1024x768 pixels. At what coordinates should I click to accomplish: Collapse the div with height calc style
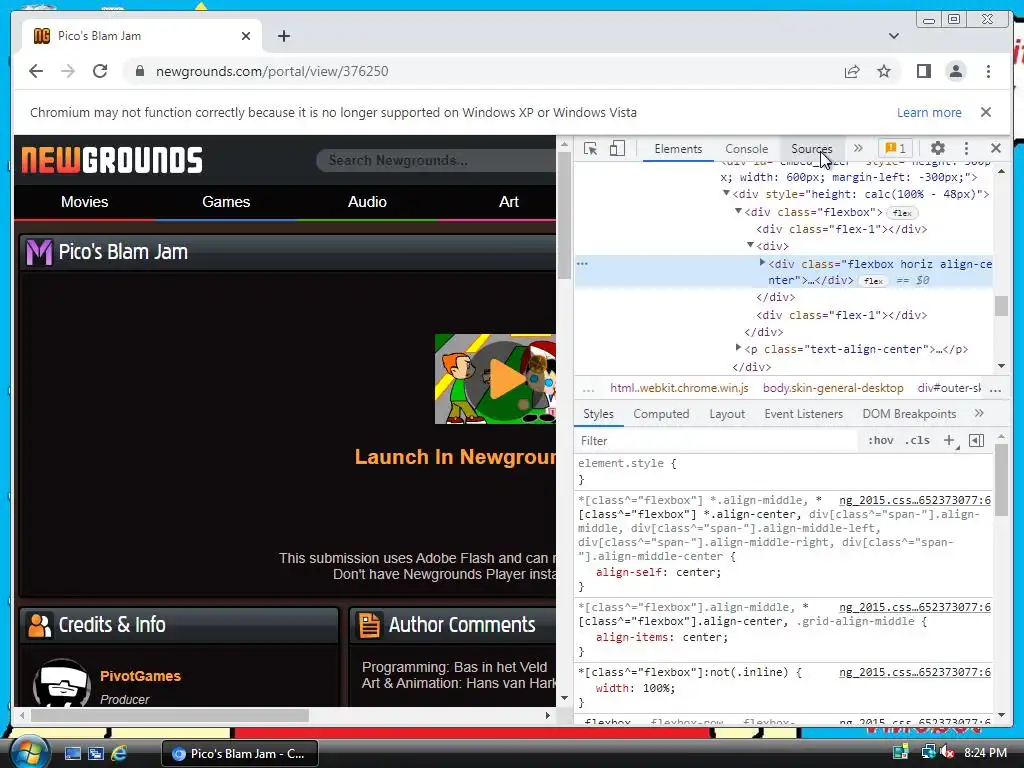726,193
